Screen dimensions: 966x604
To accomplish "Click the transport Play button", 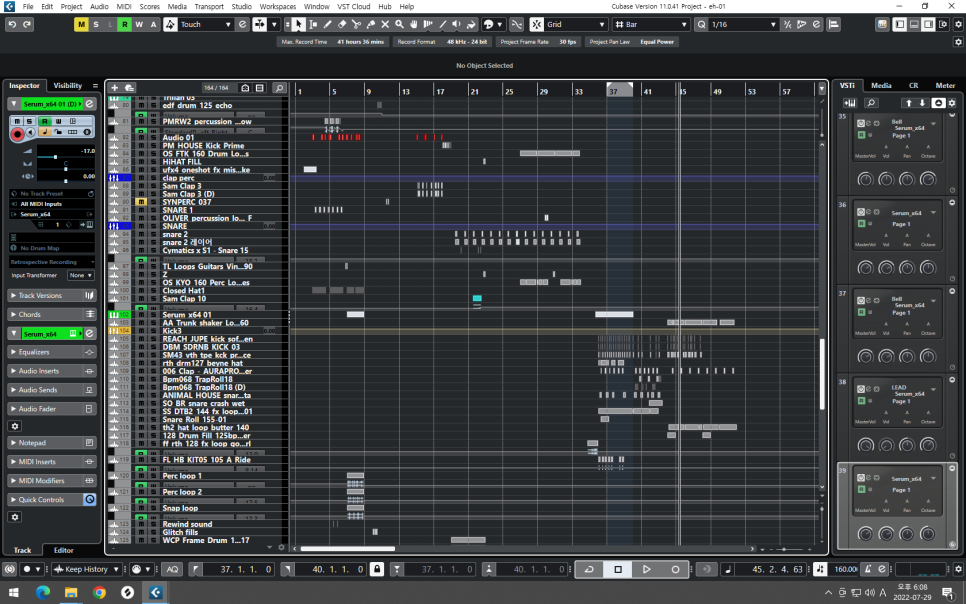I will [646, 569].
